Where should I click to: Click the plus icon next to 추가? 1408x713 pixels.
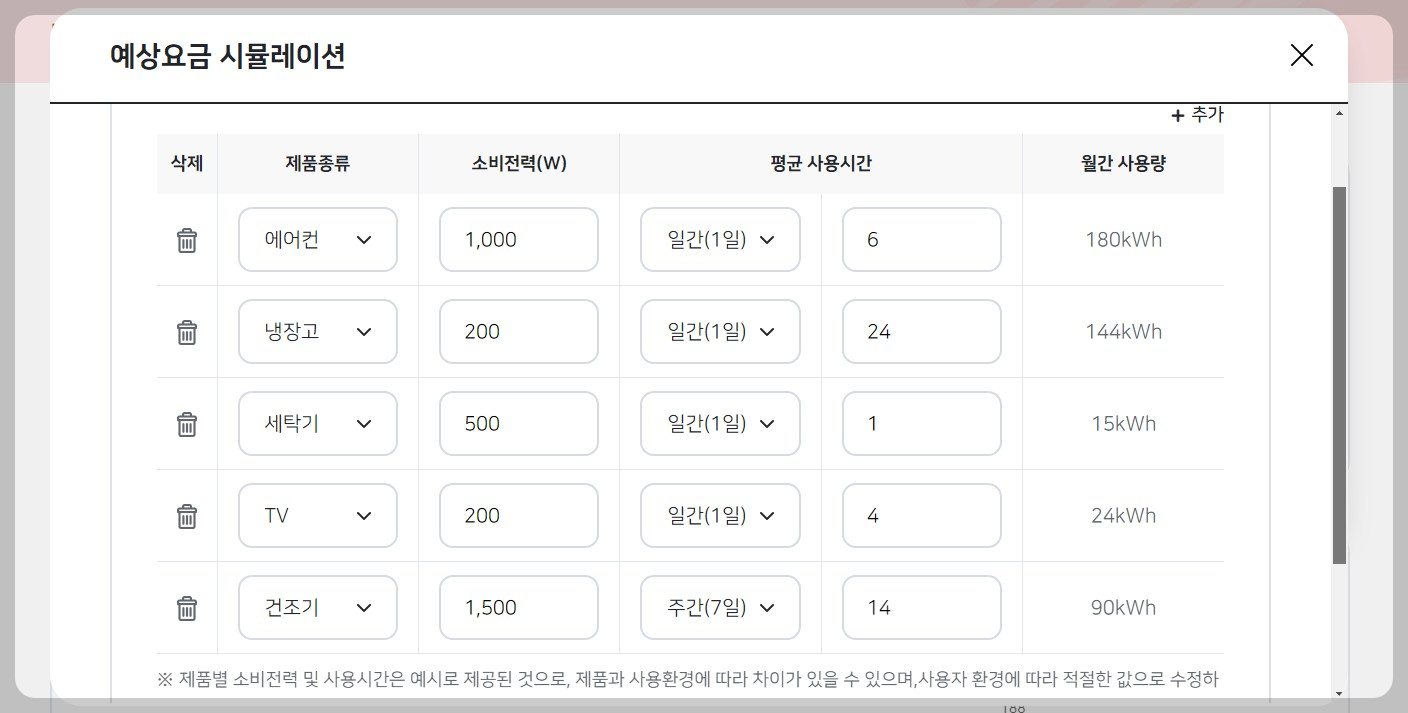pyautogui.click(x=1177, y=114)
